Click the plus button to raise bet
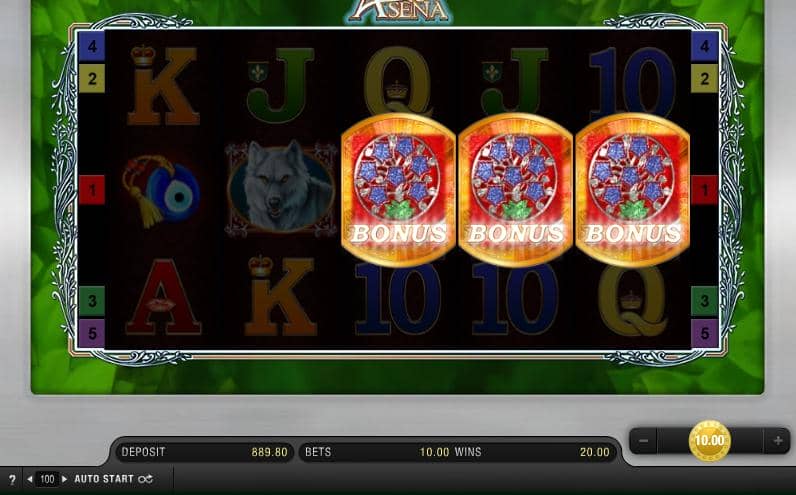Screen dimensions: 796x495 click(777, 441)
